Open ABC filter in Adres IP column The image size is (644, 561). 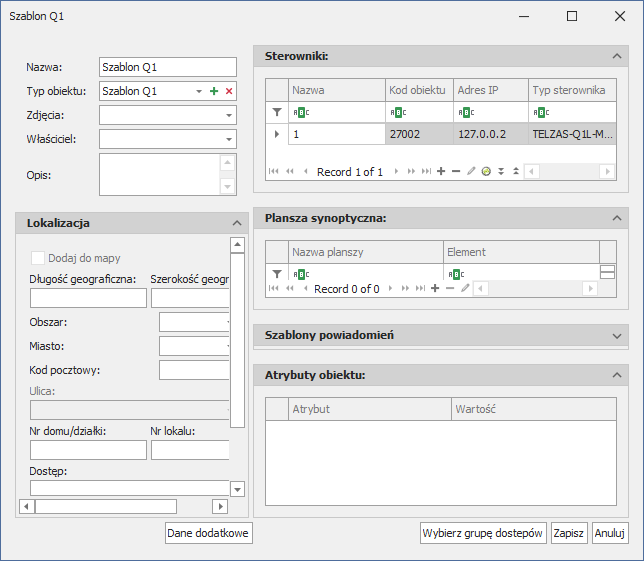[466, 113]
